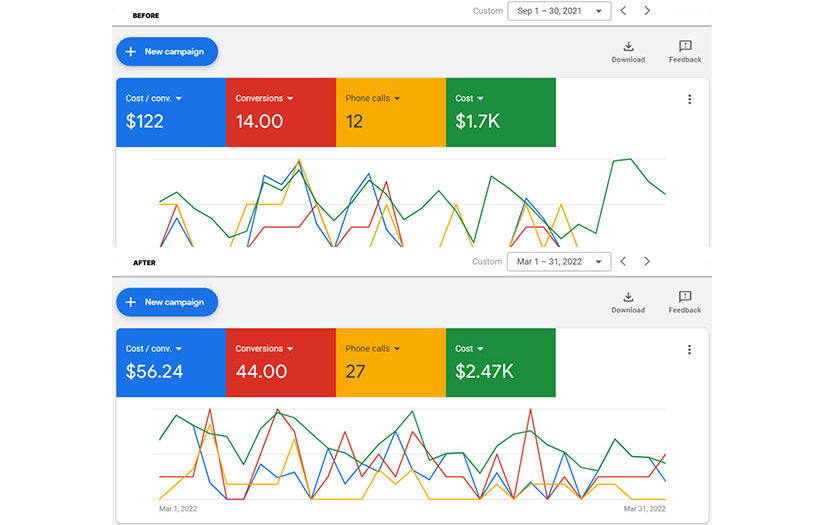Select the $1.7K cost value
Viewport: 825px width, 525px height.
(478, 122)
